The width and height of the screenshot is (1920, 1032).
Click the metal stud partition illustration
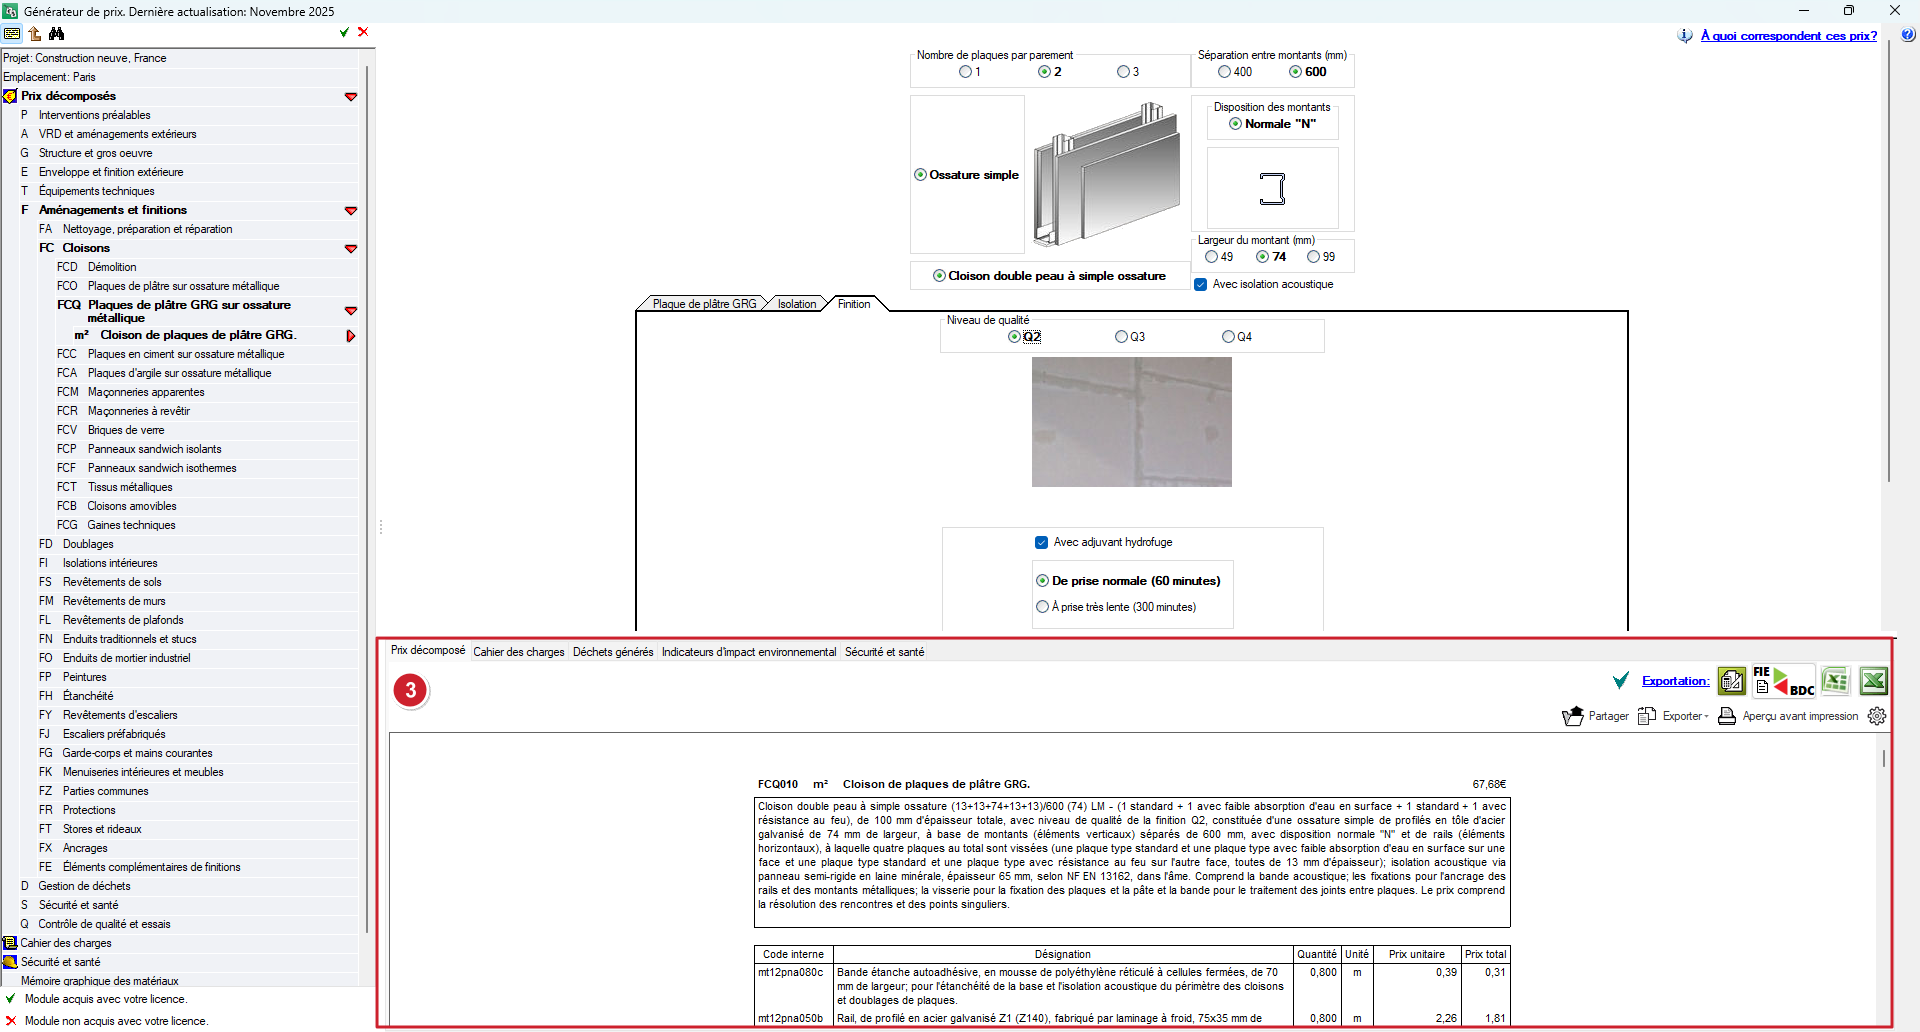[1107, 174]
